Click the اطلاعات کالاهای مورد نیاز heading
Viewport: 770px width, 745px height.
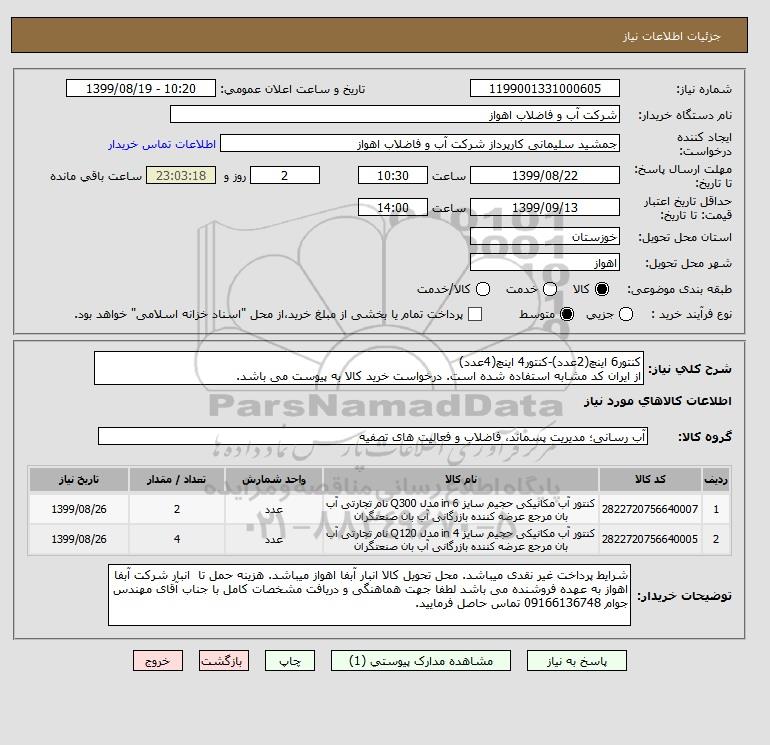(658, 401)
